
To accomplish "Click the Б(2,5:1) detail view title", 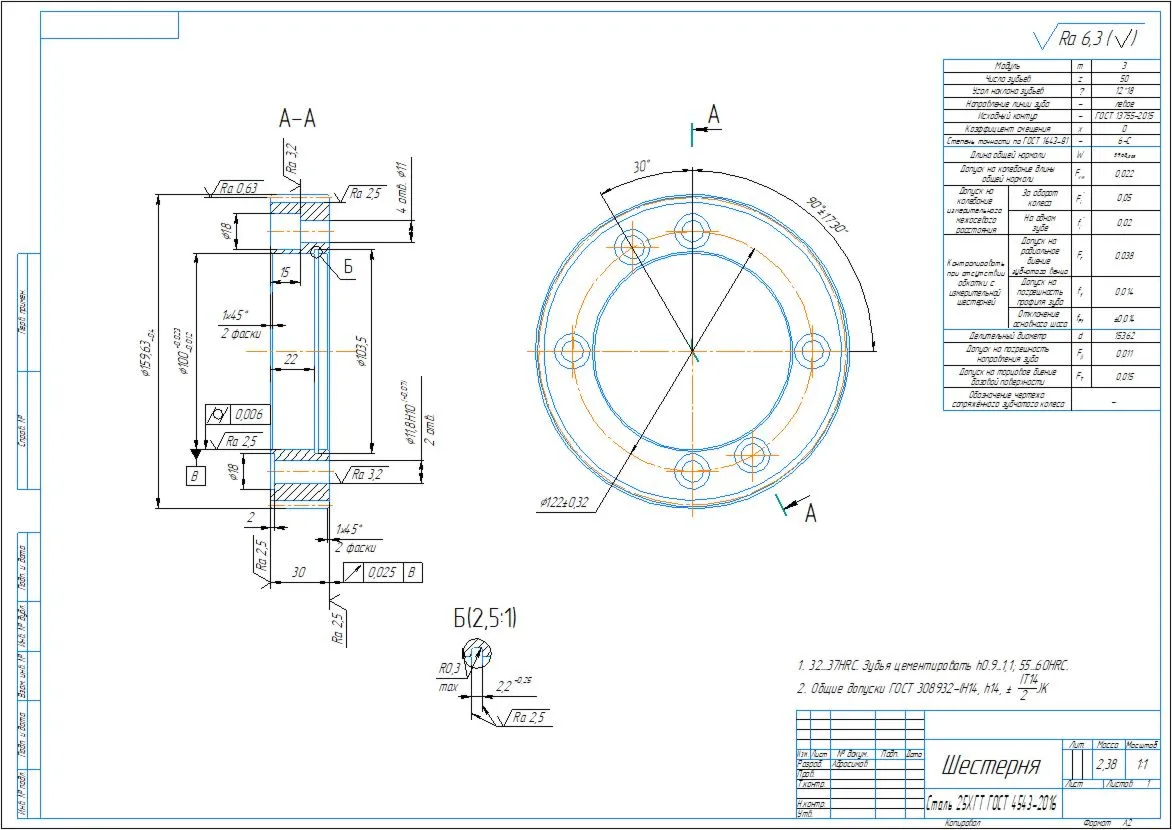I will click(x=485, y=618).
